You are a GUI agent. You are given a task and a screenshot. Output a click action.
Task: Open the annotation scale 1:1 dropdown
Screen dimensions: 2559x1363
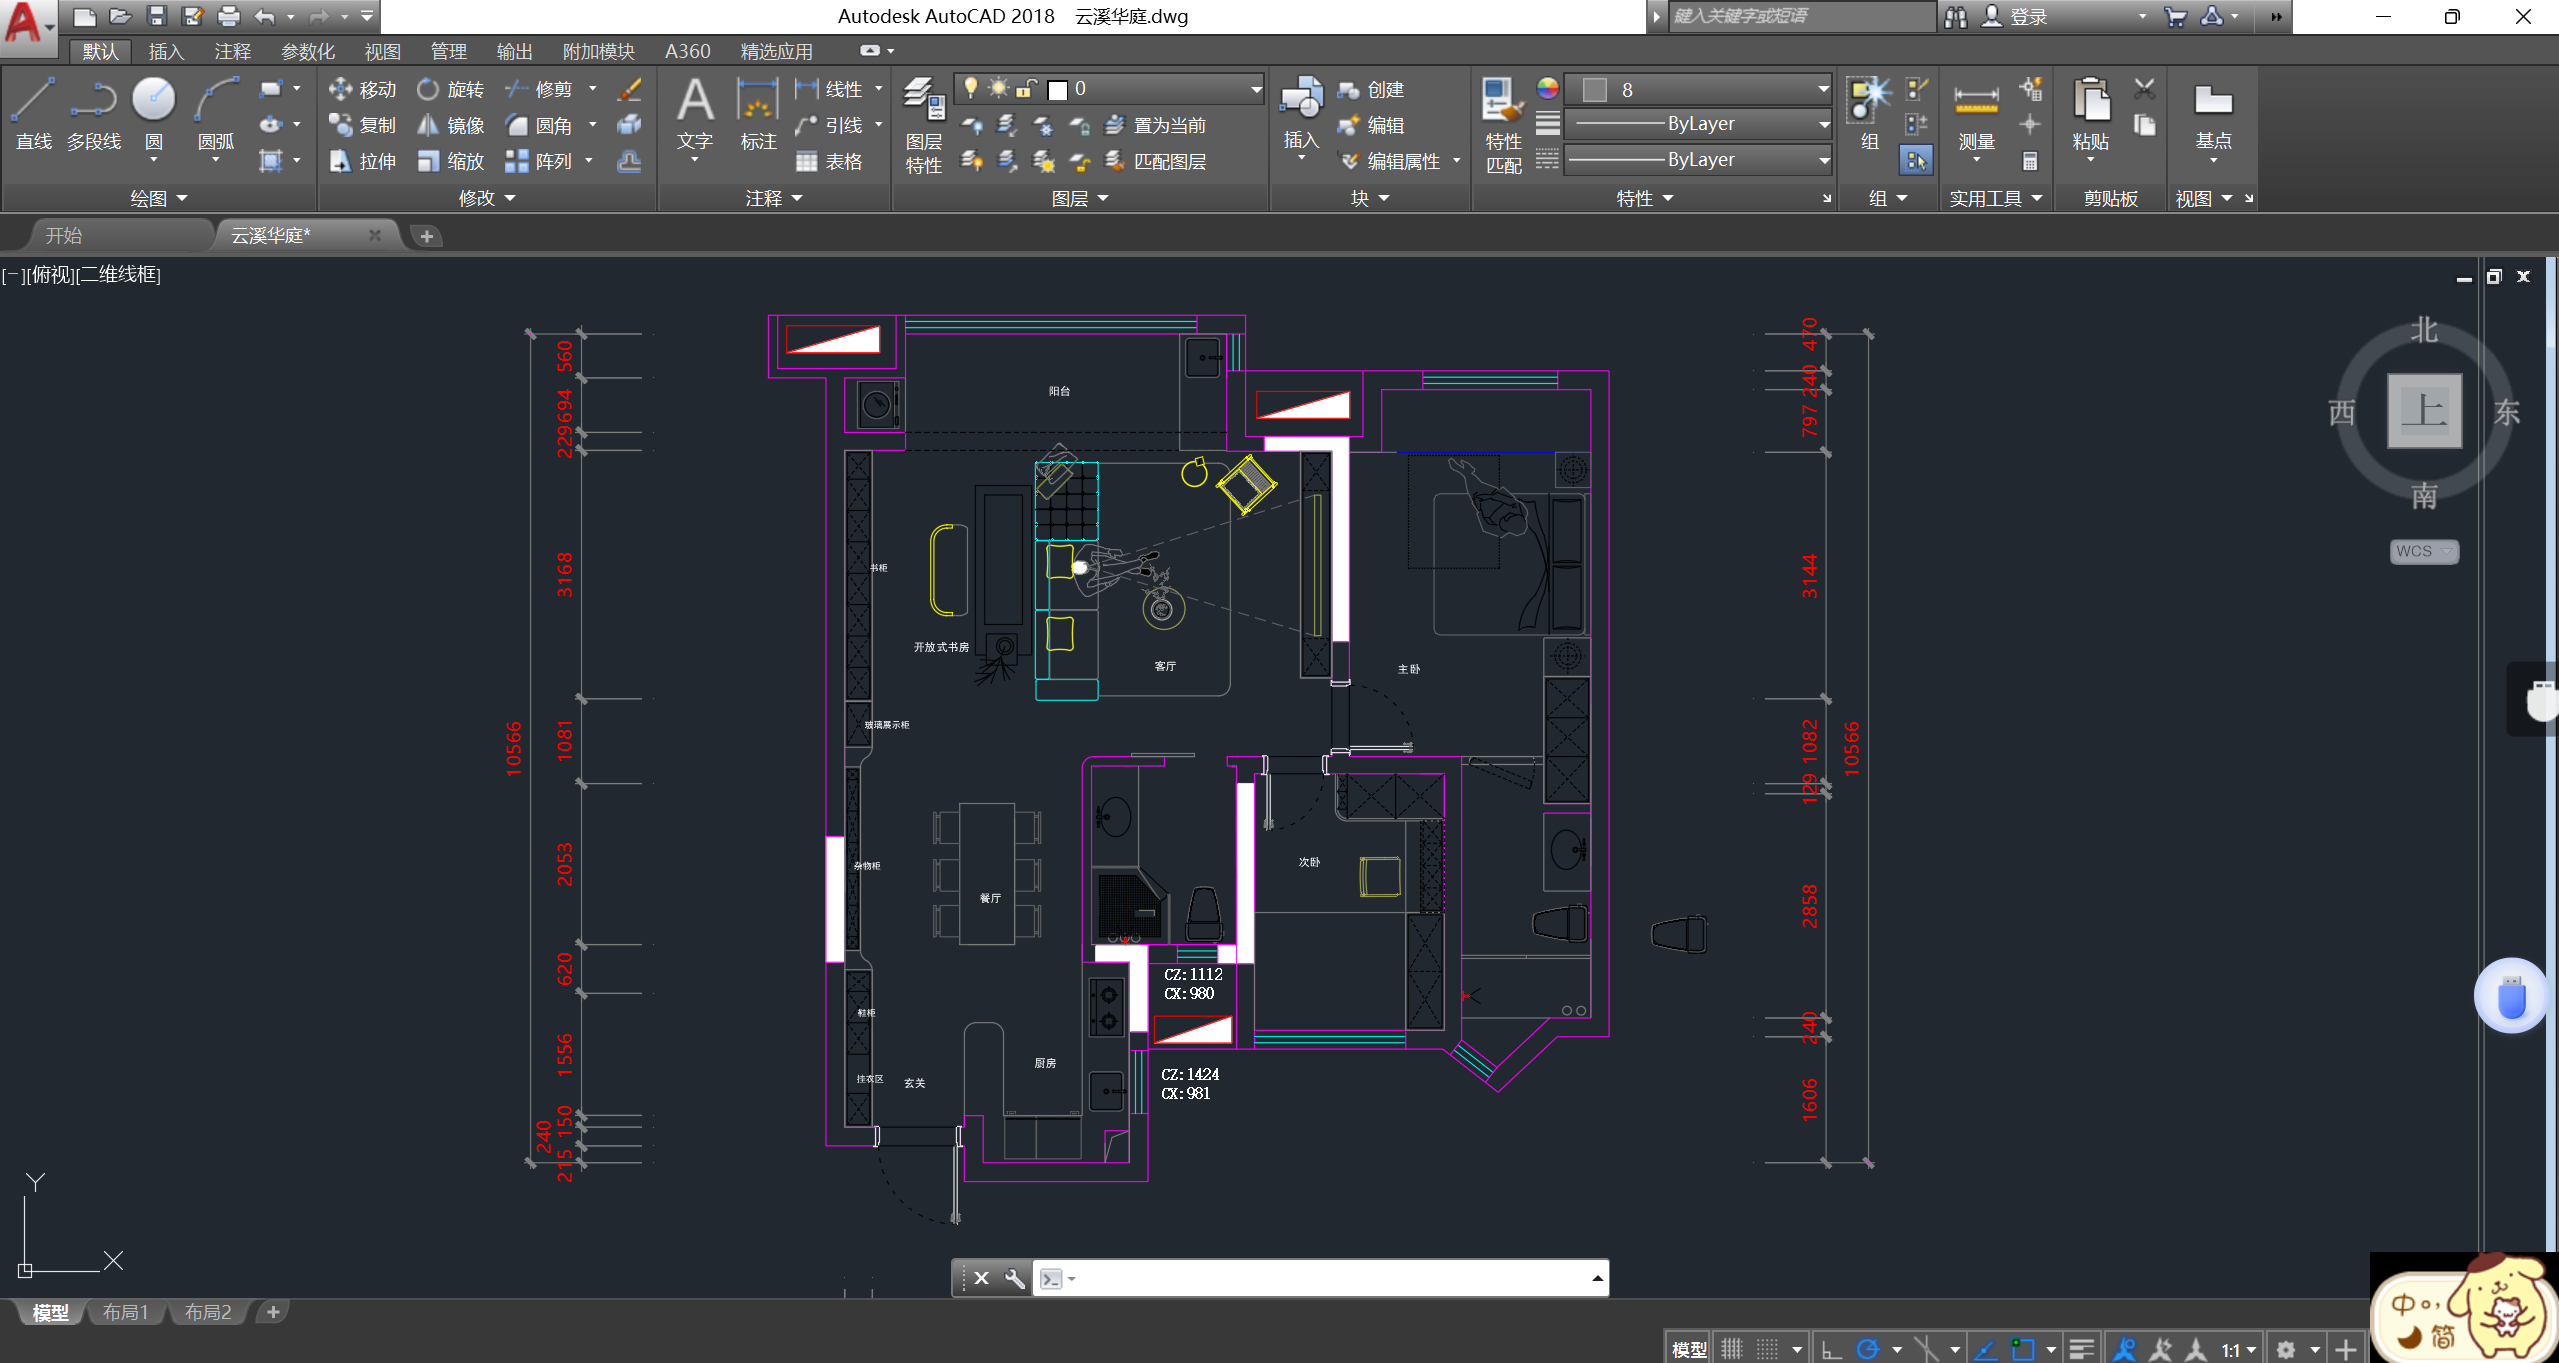click(2238, 1350)
